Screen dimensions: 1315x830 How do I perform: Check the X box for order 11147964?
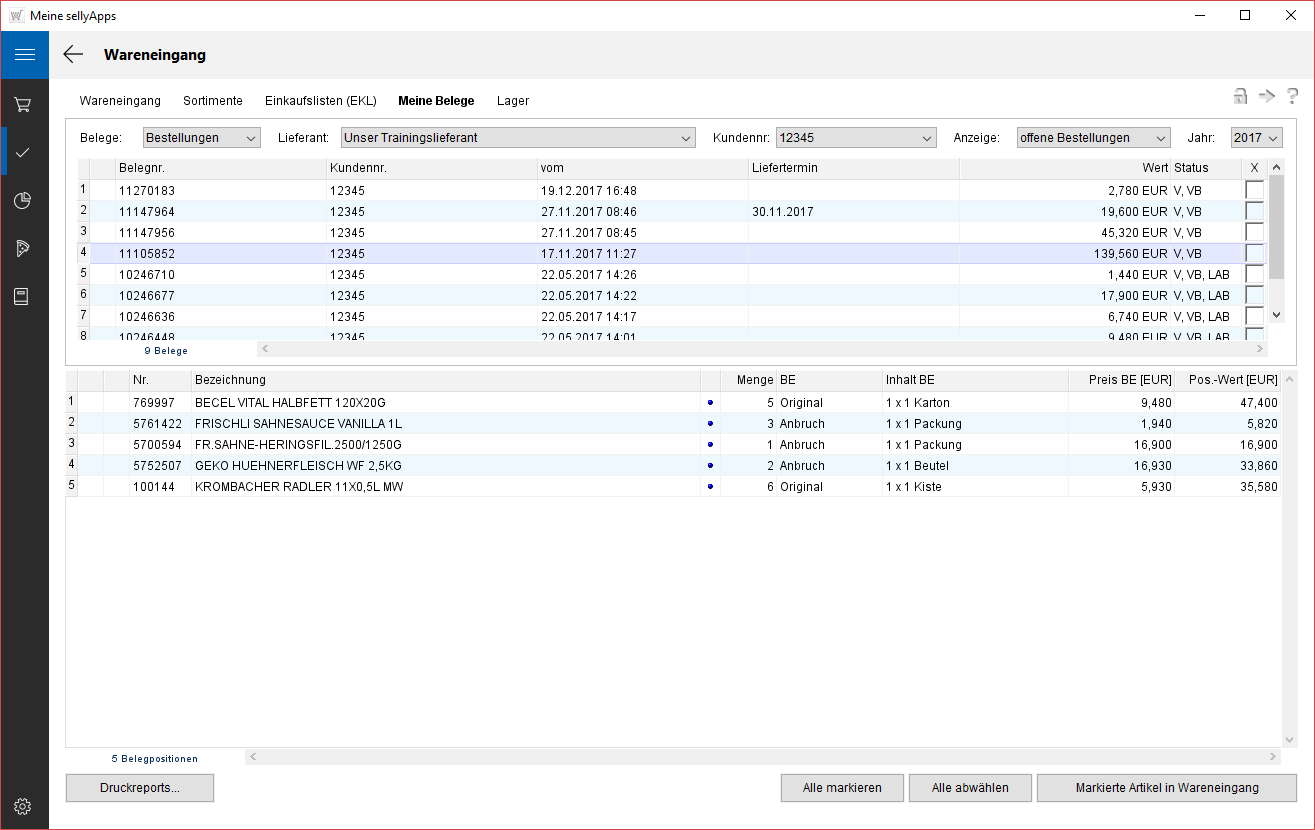pos(1254,211)
